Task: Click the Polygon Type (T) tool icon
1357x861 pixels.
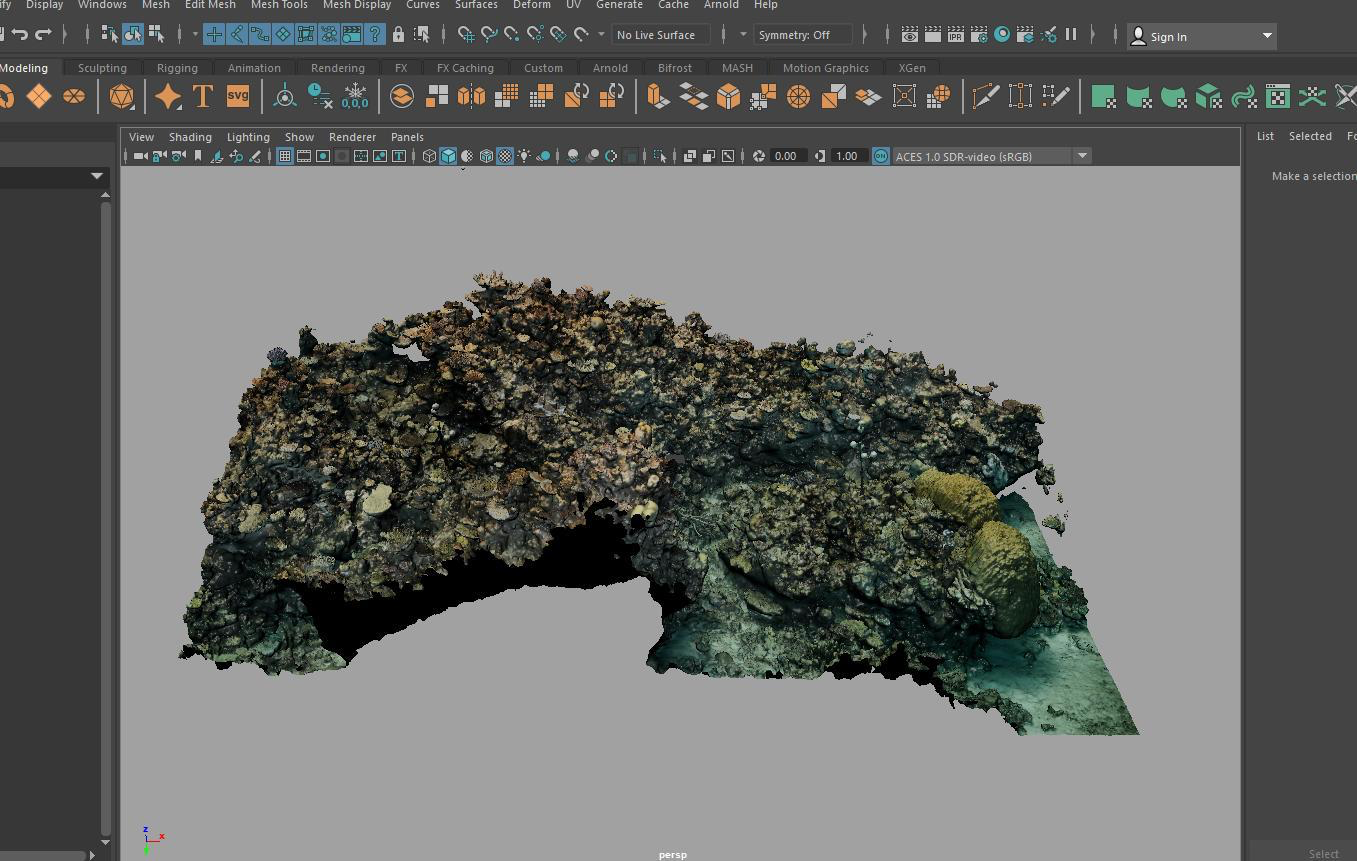Action: [x=203, y=96]
